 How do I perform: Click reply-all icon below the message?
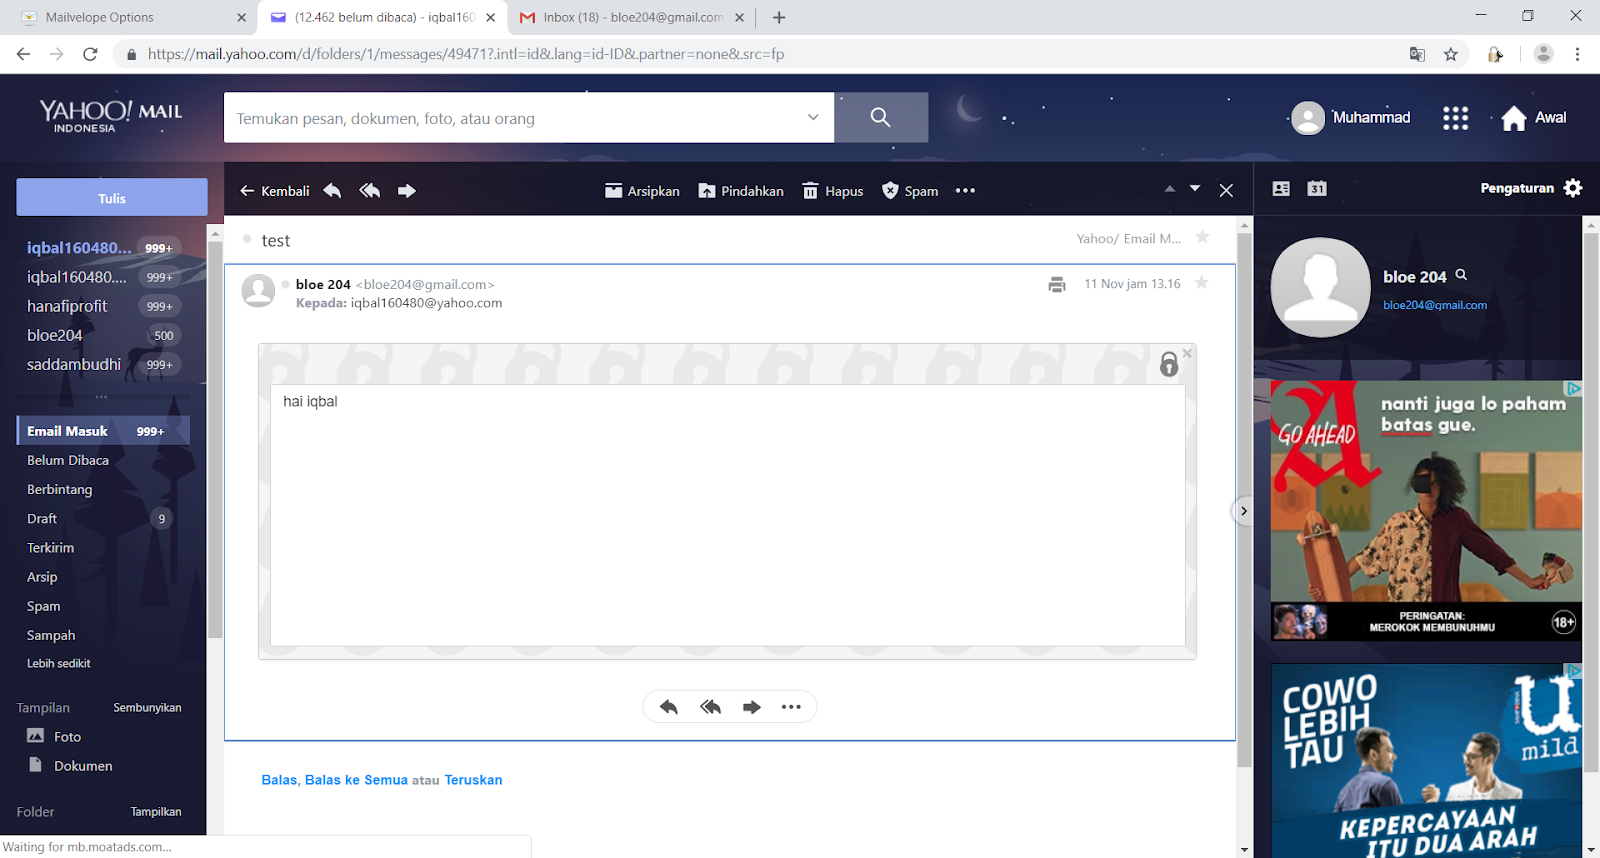tap(711, 707)
